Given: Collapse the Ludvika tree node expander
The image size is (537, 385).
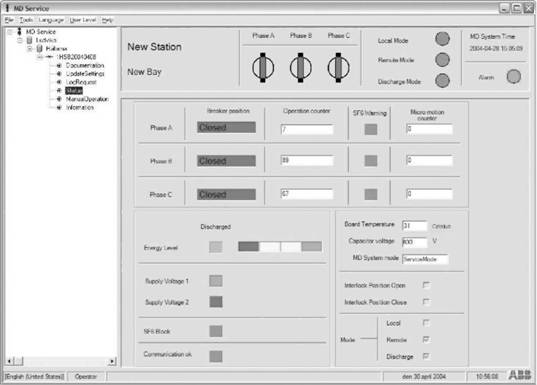Looking at the screenshot, I should click(x=20, y=40).
